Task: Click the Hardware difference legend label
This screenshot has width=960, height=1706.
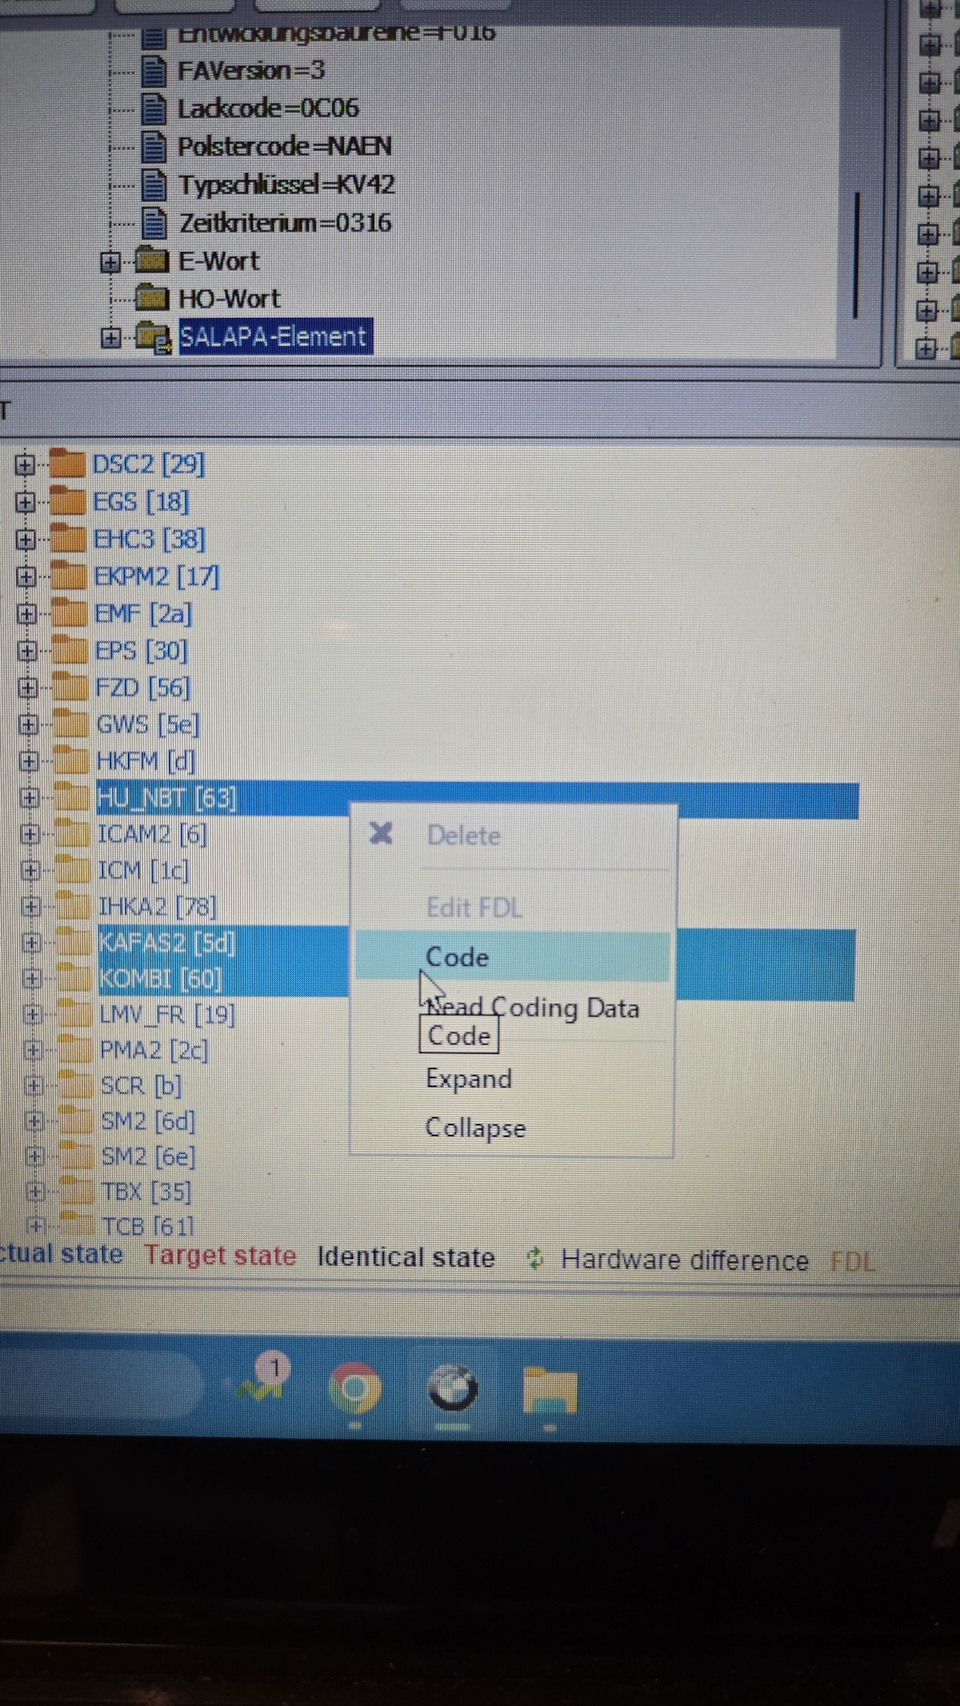Action: point(684,1260)
